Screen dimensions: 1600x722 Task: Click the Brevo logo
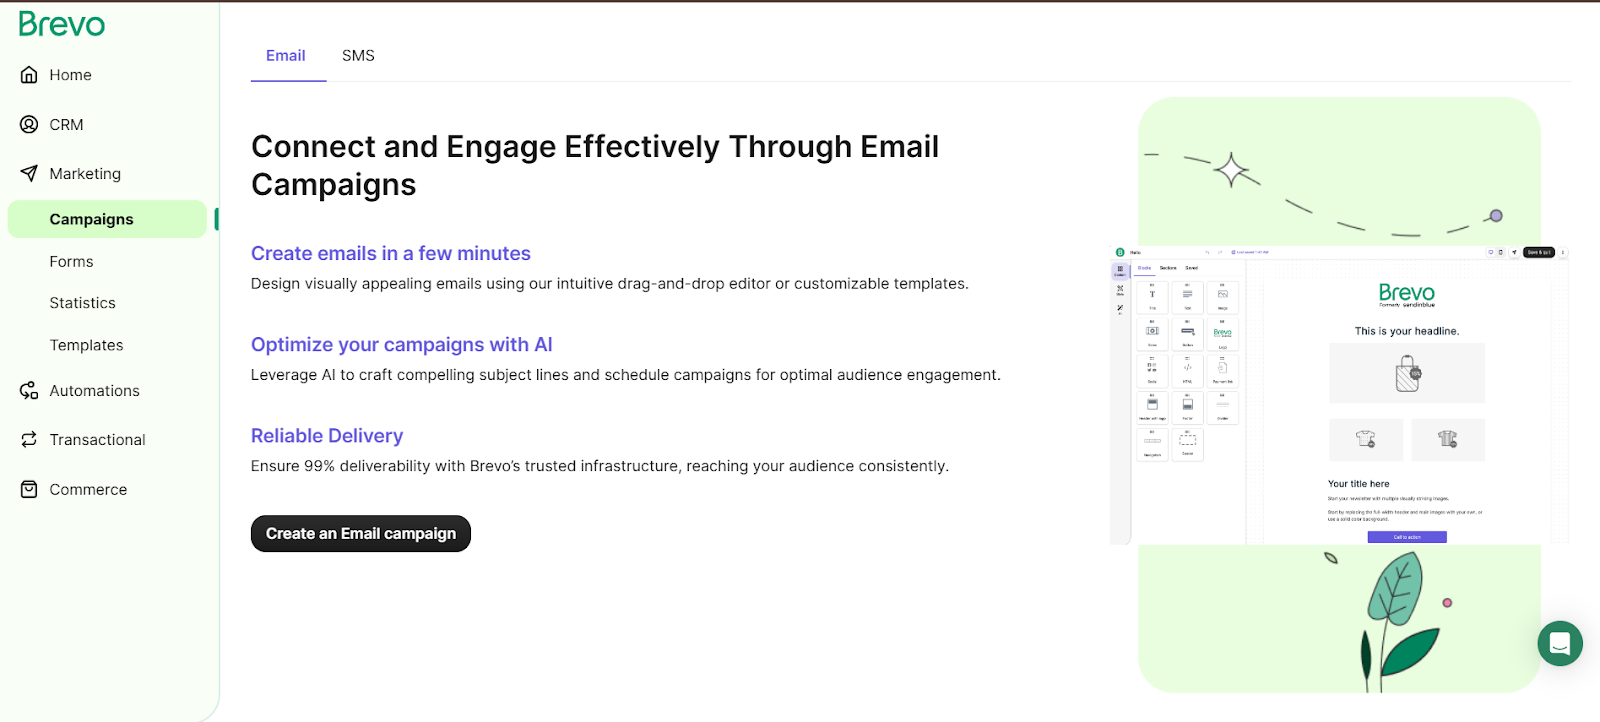[x=62, y=24]
